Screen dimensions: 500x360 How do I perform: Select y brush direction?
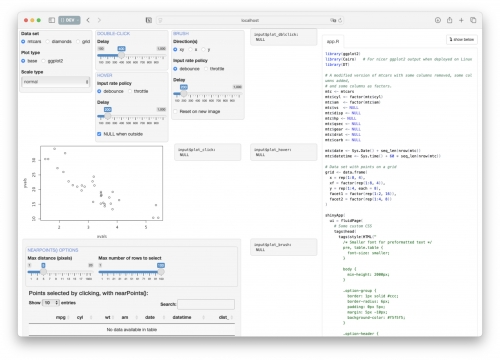(203, 50)
